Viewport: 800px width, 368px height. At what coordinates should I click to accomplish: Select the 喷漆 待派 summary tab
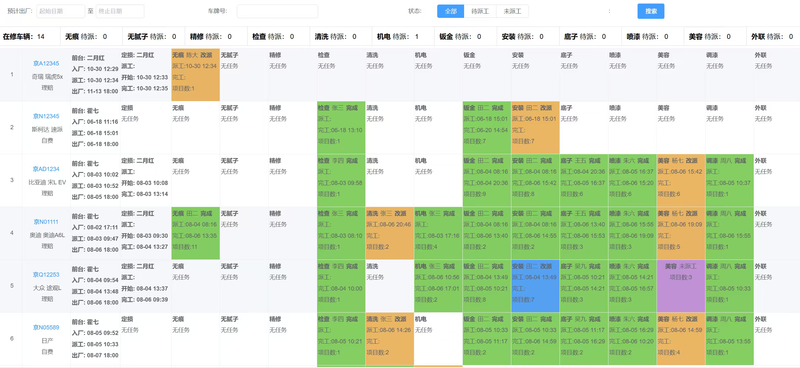click(652, 37)
